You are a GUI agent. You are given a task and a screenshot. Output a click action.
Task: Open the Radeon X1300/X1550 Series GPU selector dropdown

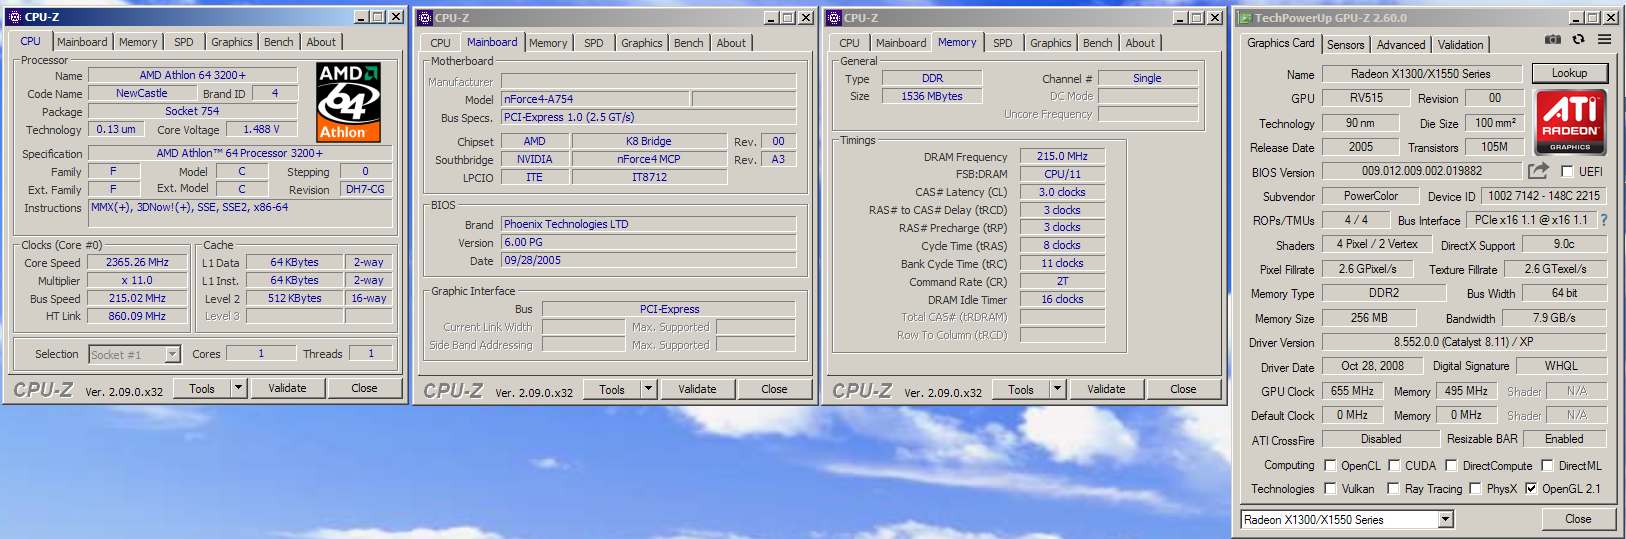pyautogui.click(x=1445, y=520)
